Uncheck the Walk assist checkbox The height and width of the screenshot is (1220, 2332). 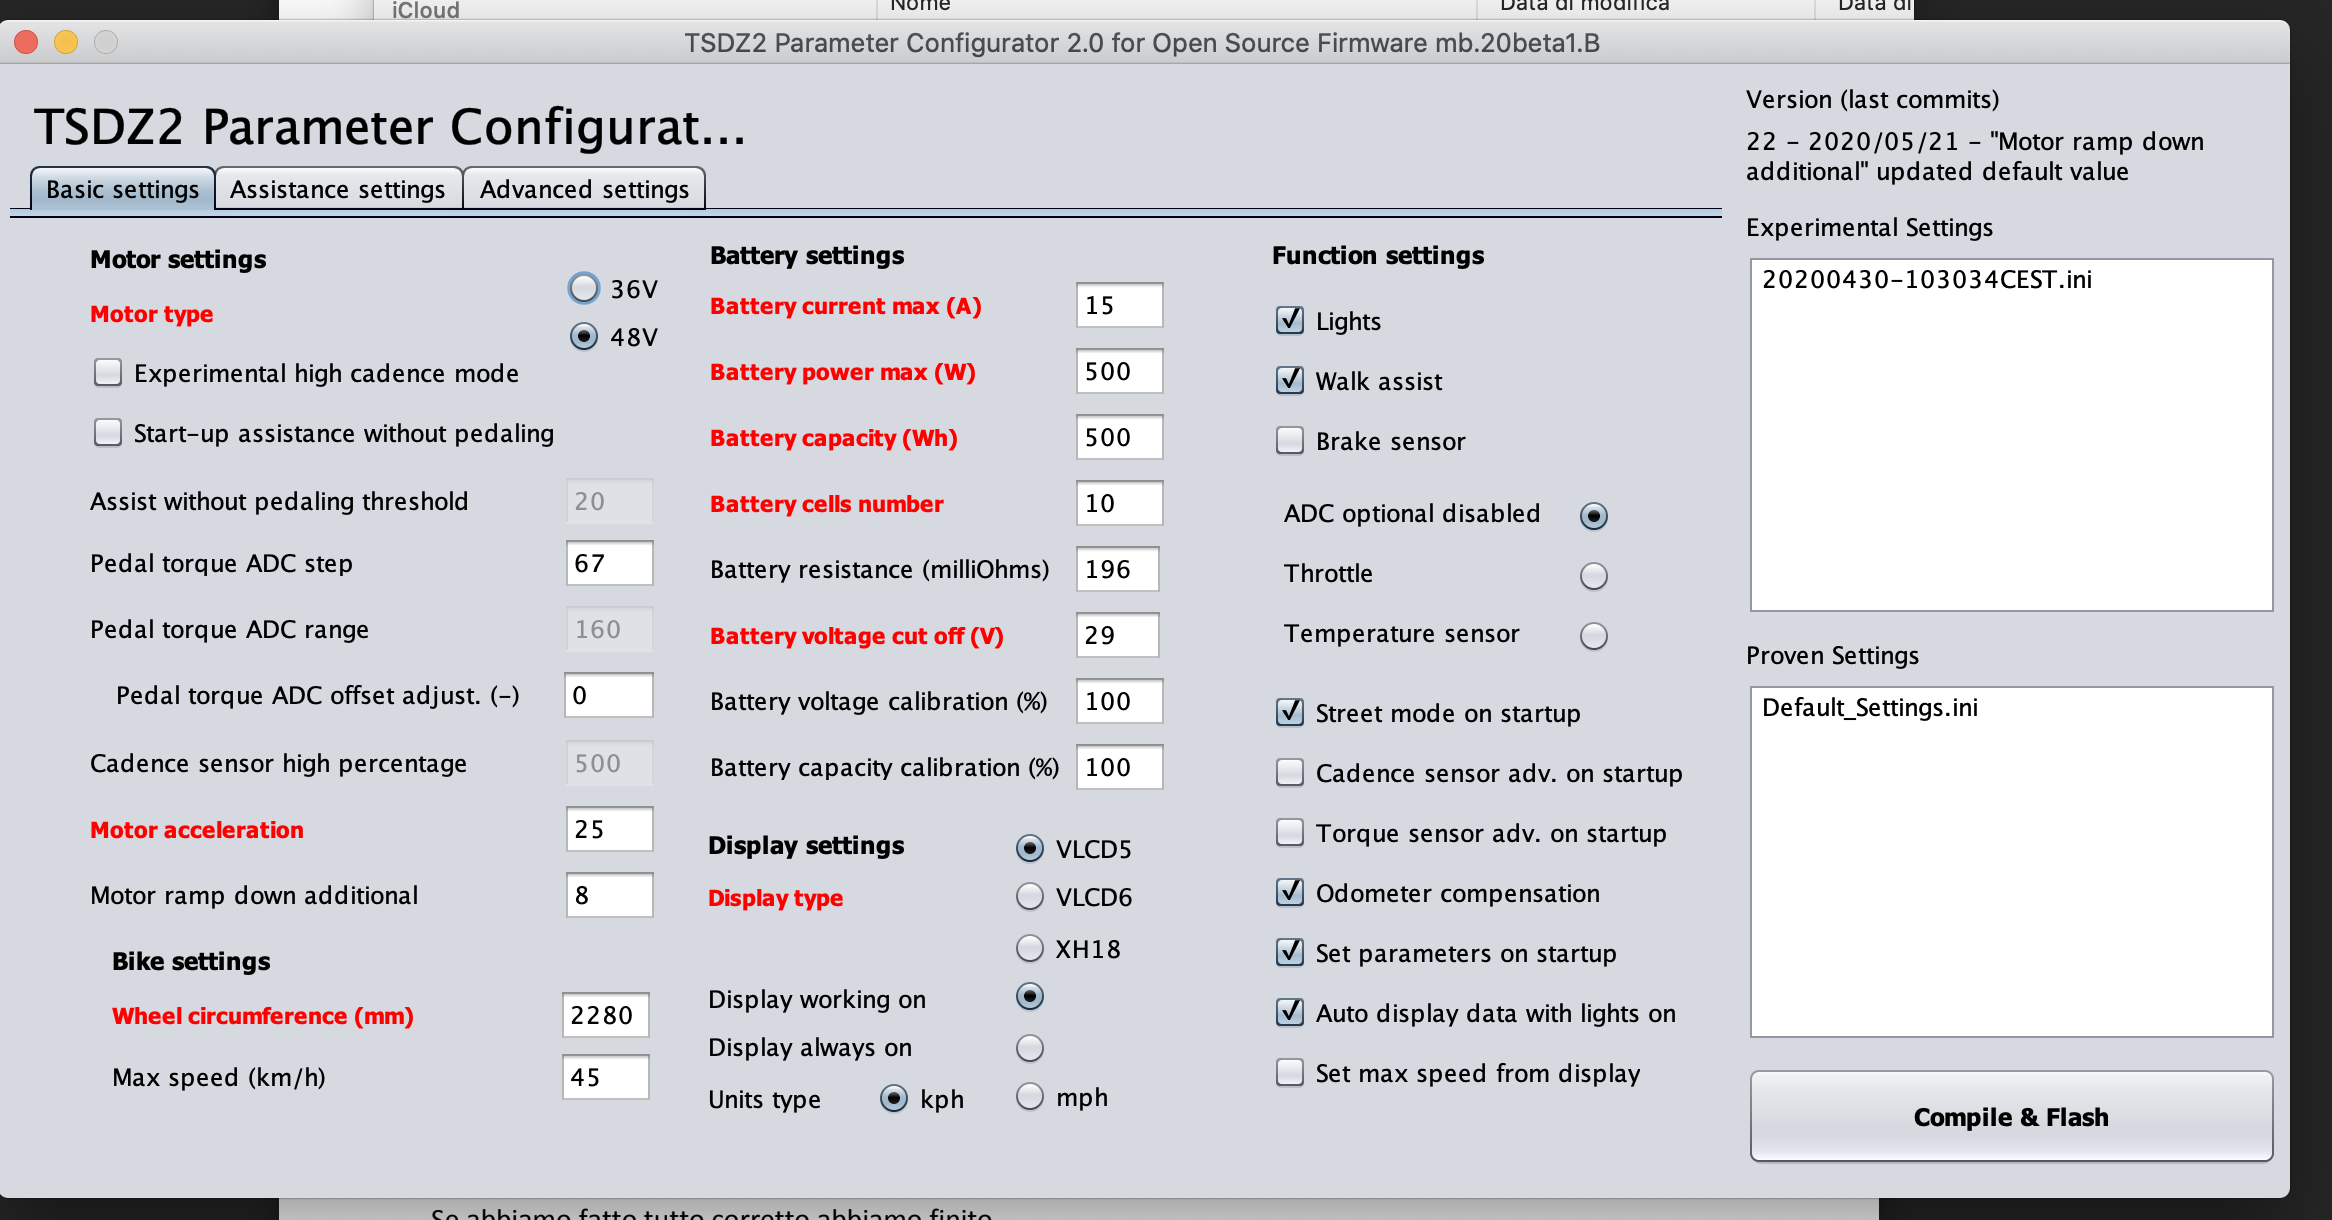(1290, 381)
